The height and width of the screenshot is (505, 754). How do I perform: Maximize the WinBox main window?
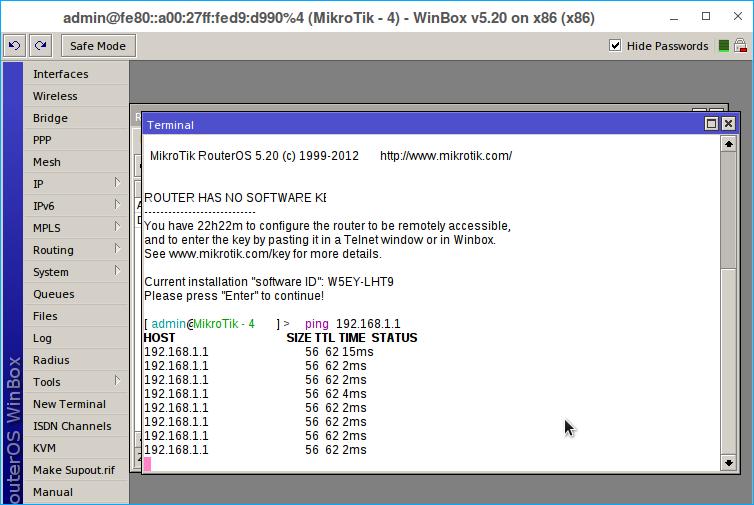706,16
